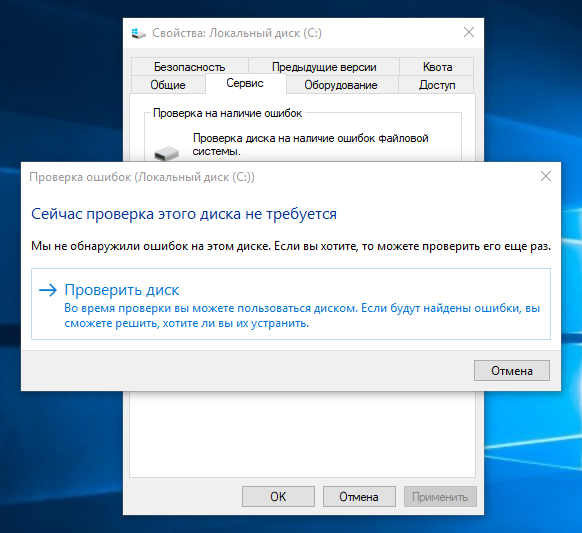Switch to the "Безопасность" tab
Image resolution: width=582 pixels, height=533 pixels.
tap(190, 67)
